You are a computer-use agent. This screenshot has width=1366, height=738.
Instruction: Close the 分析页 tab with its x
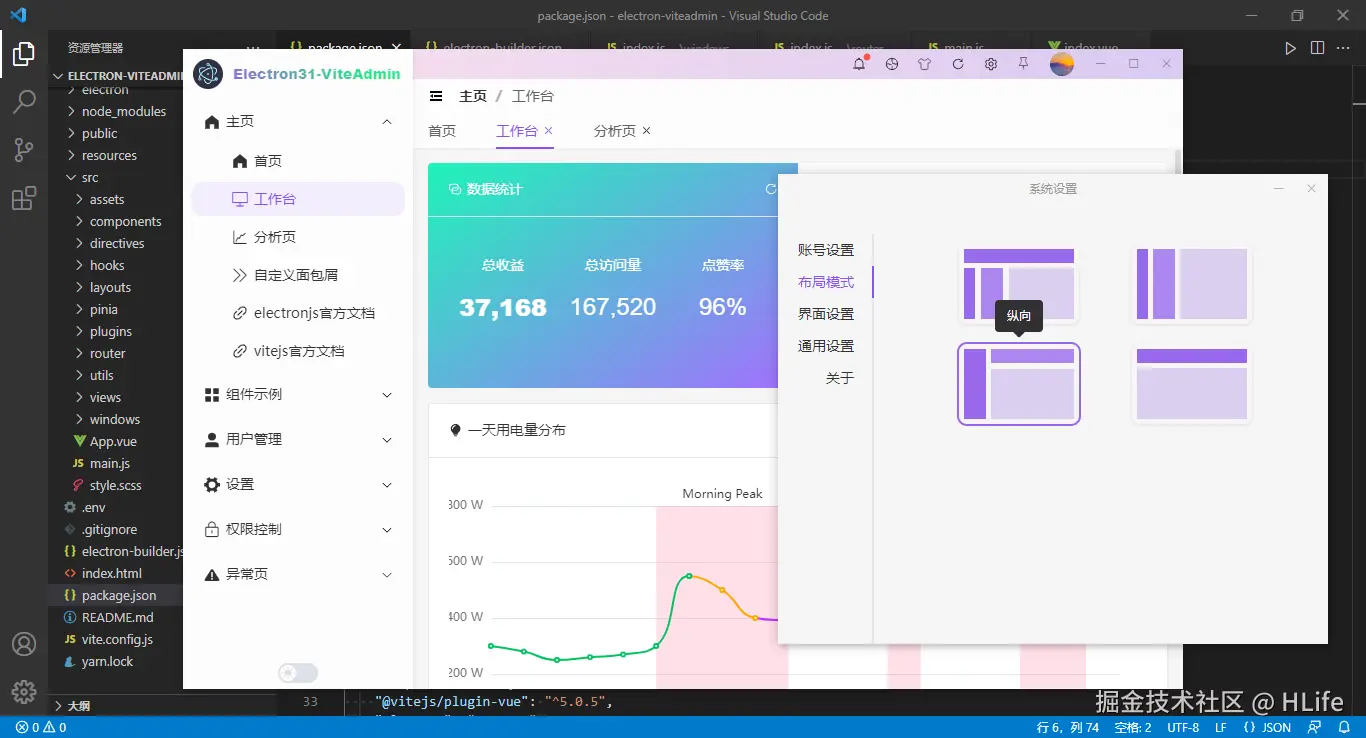[x=646, y=131]
